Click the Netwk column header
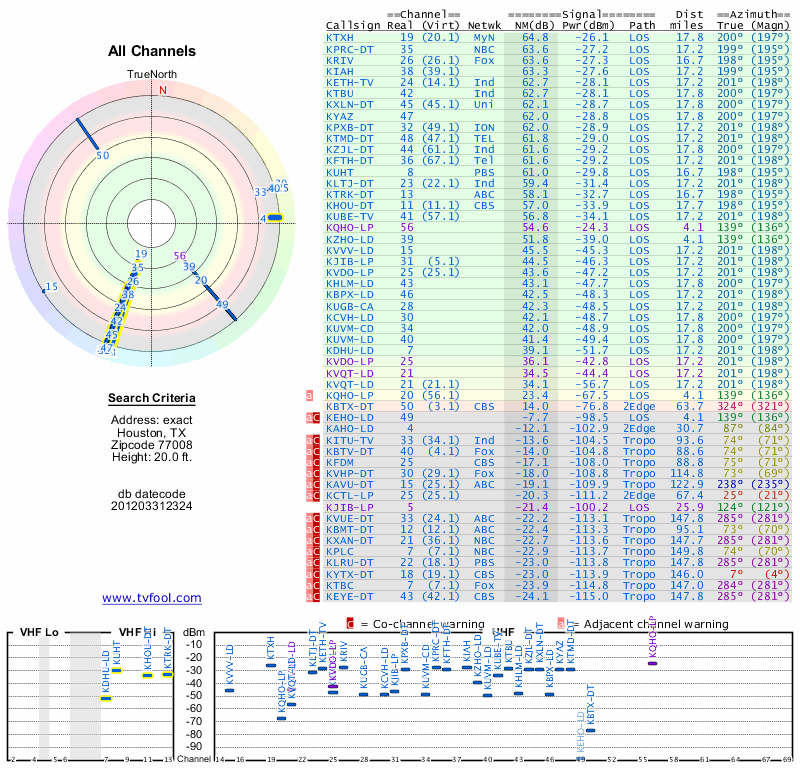This screenshot has width=800, height=768. 484,26
